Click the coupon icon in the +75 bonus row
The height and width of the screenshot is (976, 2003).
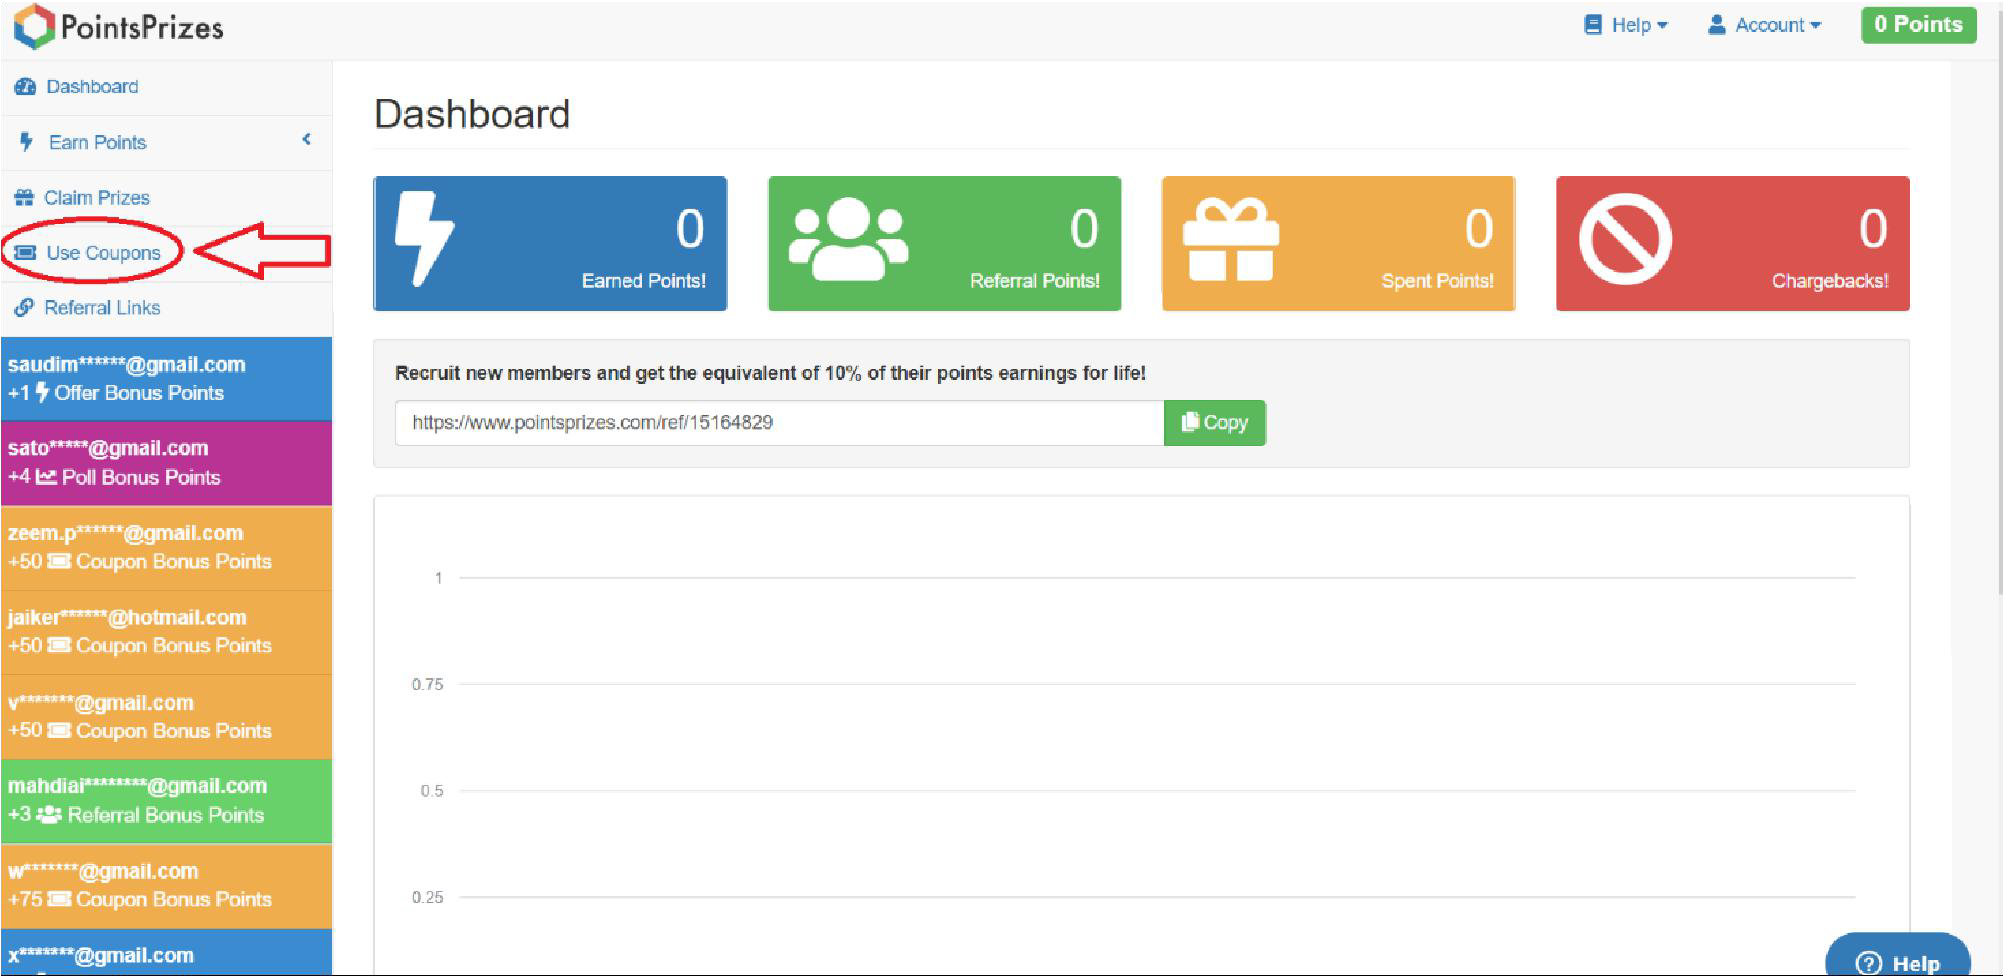59,899
